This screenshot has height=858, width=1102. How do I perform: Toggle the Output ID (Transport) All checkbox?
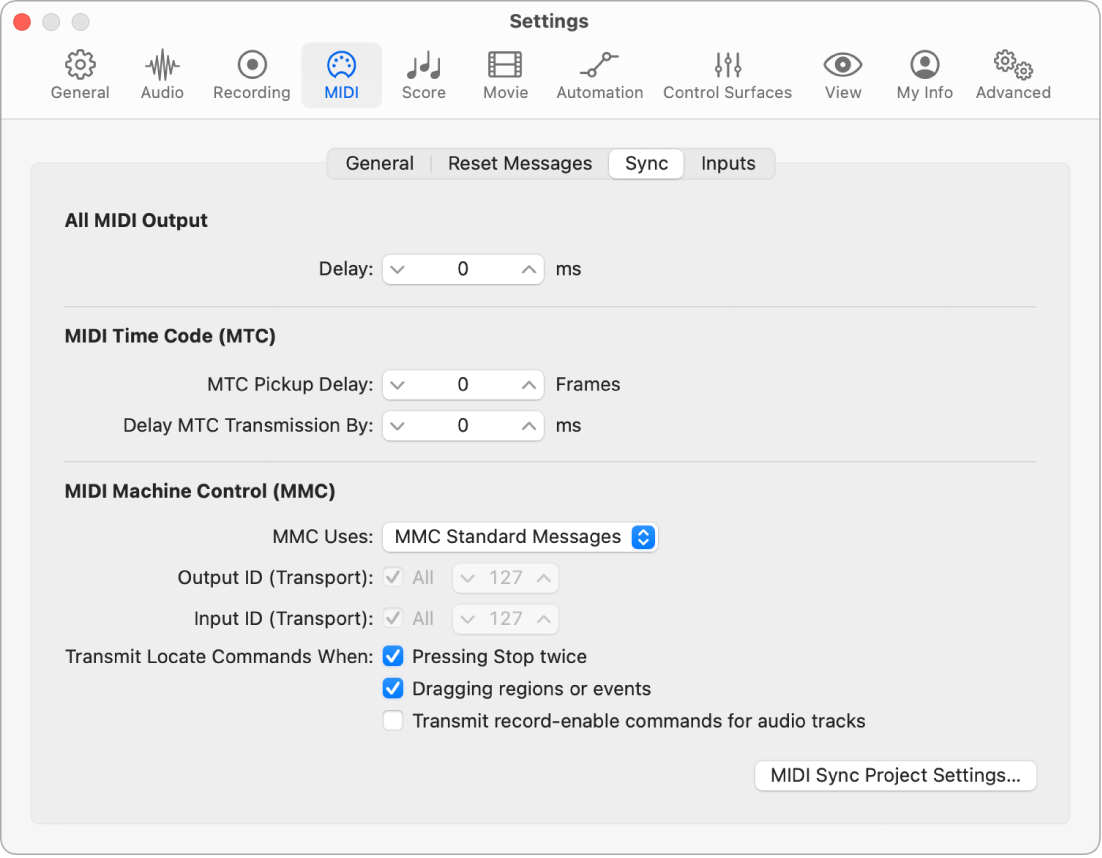tap(393, 578)
